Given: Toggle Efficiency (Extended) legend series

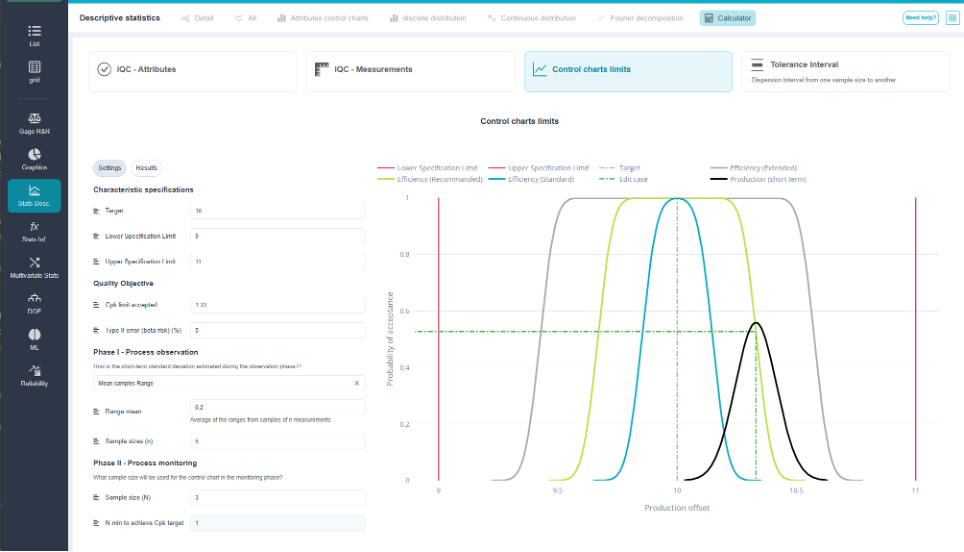Looking at the screenshot, I should [x=754, y=168].
